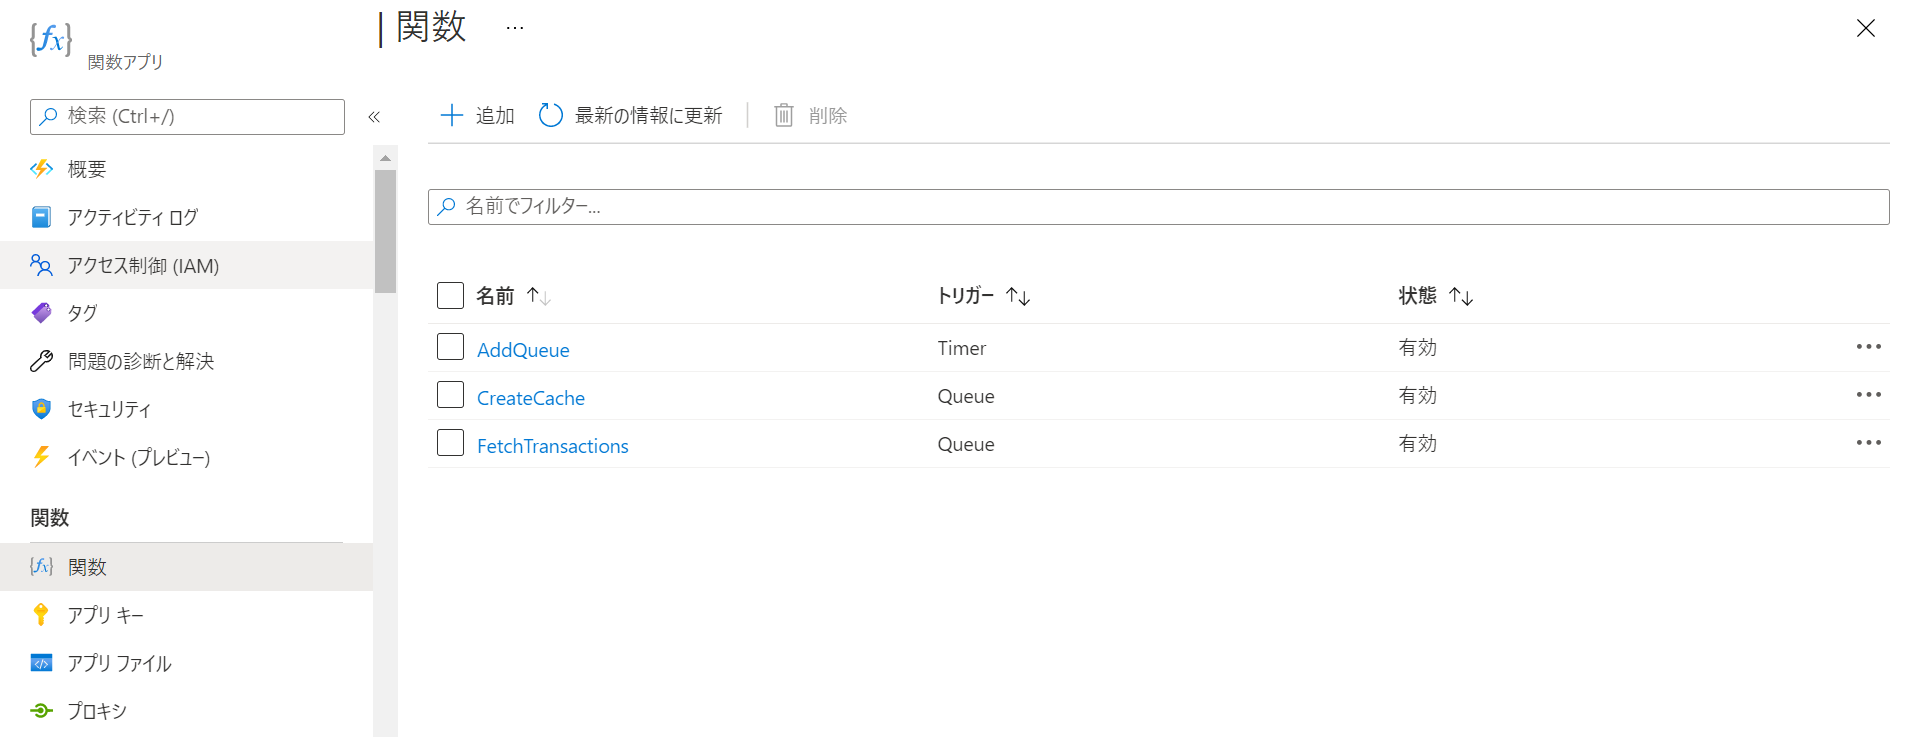
Task: Open プロキシ menu item
Action: point(186,711)
